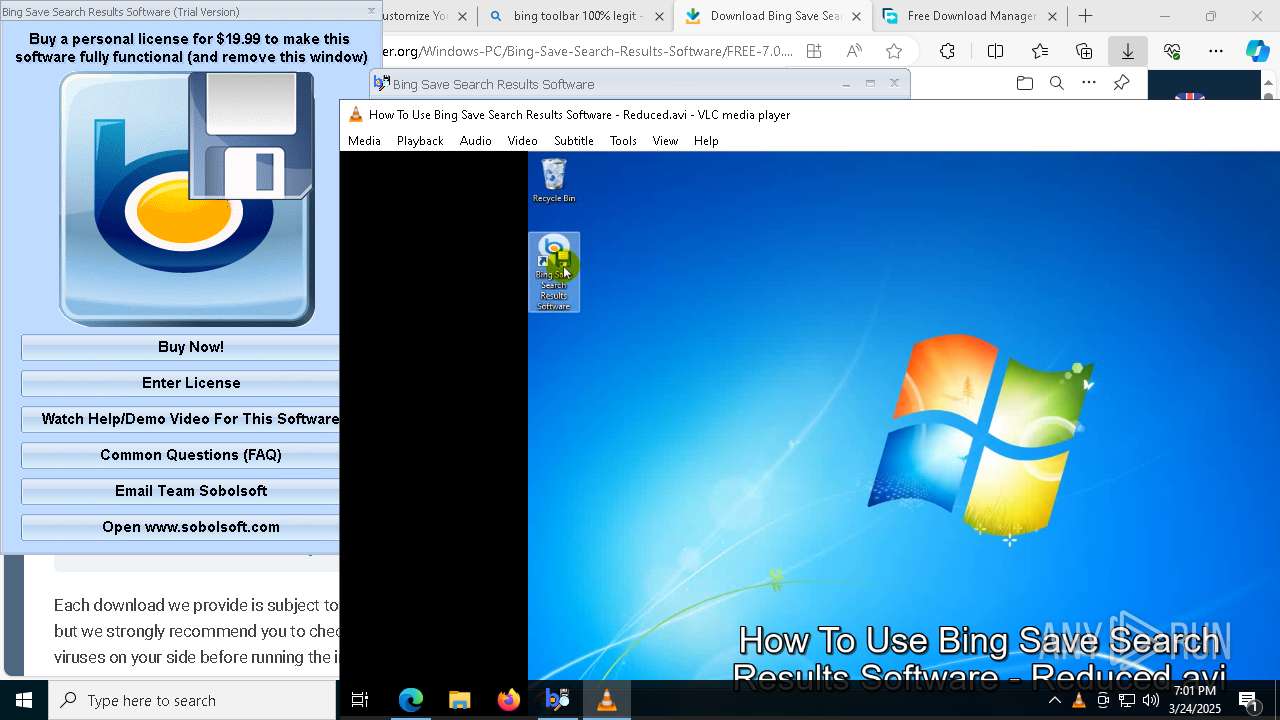Image resolution: width=1280 pixels, height=720 pixels.
Task: Open Windows Start menu
Action: pos(24,700)
